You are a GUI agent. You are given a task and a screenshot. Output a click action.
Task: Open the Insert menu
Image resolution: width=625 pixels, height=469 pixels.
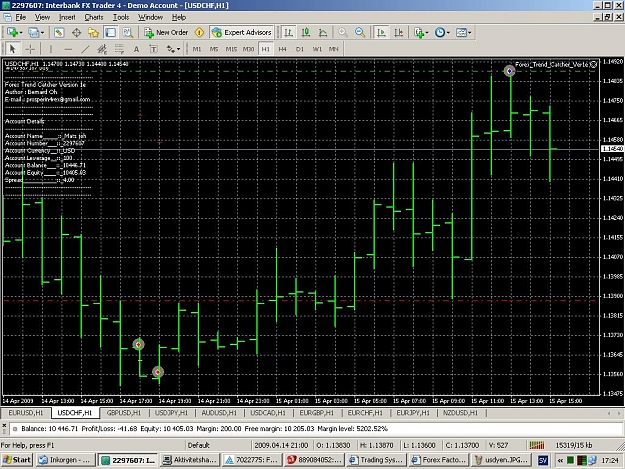click(x=67, y=18)
